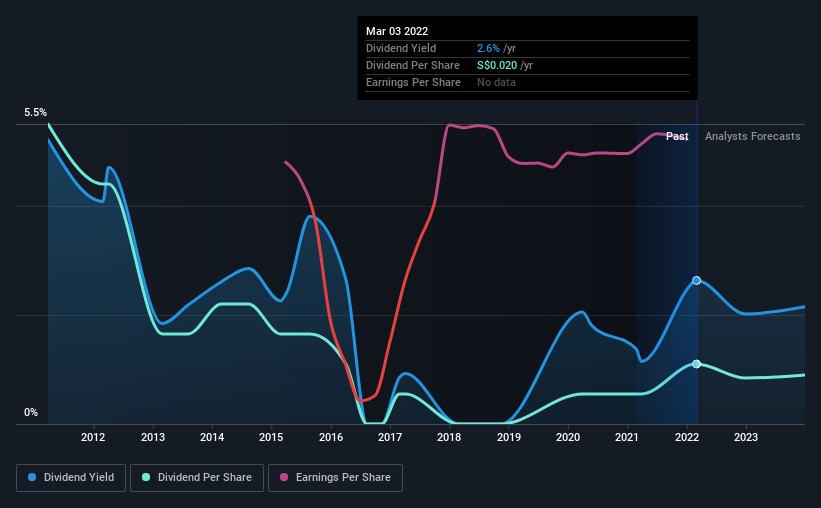This screenshot has height=508, width=821.
Task: Click the Past section label
Action: [x=677, y=136]
